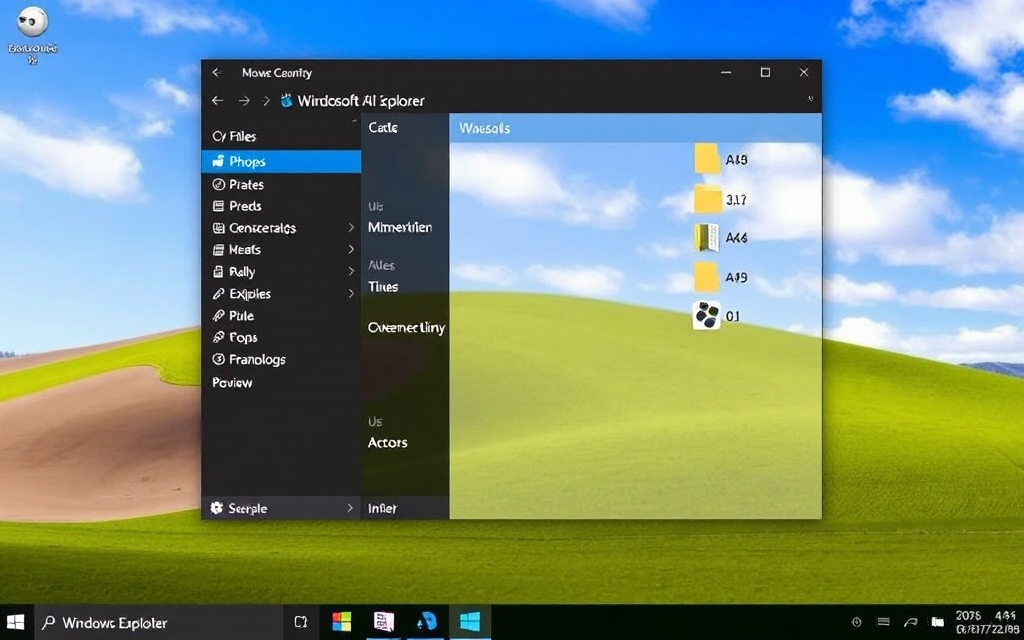Click the icon beside Pule

(x=219, y=315)
